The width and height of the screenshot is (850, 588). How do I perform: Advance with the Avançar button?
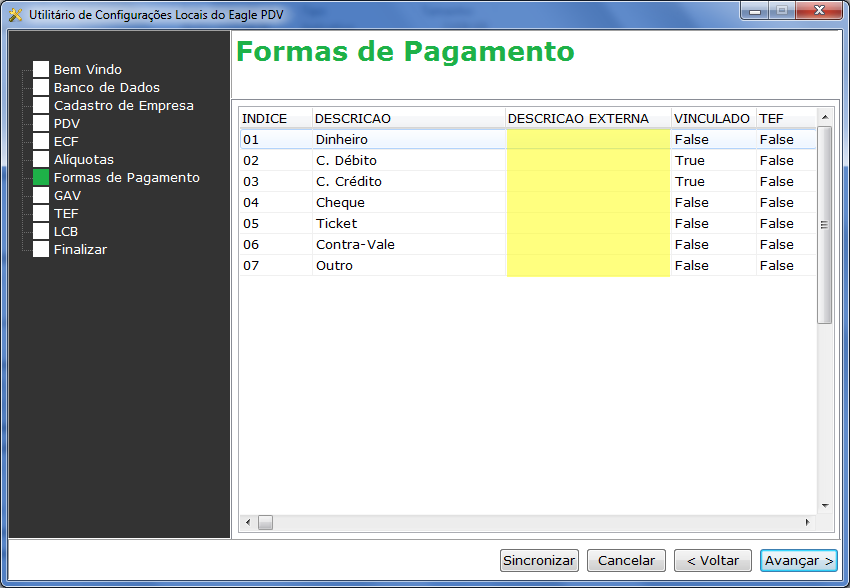799,560
